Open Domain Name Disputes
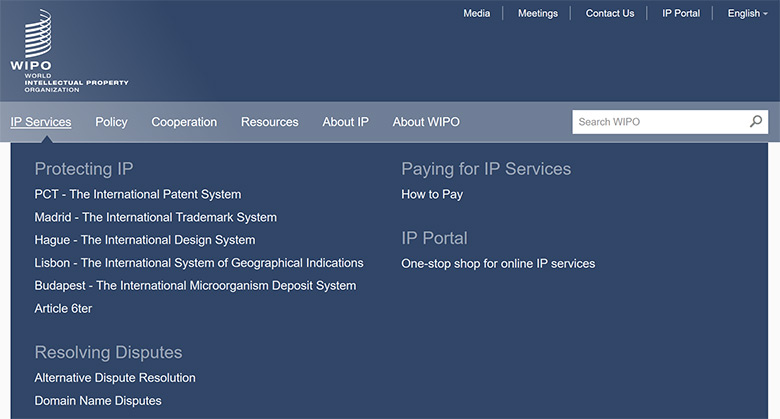The image size is (780, 419). [x=98, y=401]
